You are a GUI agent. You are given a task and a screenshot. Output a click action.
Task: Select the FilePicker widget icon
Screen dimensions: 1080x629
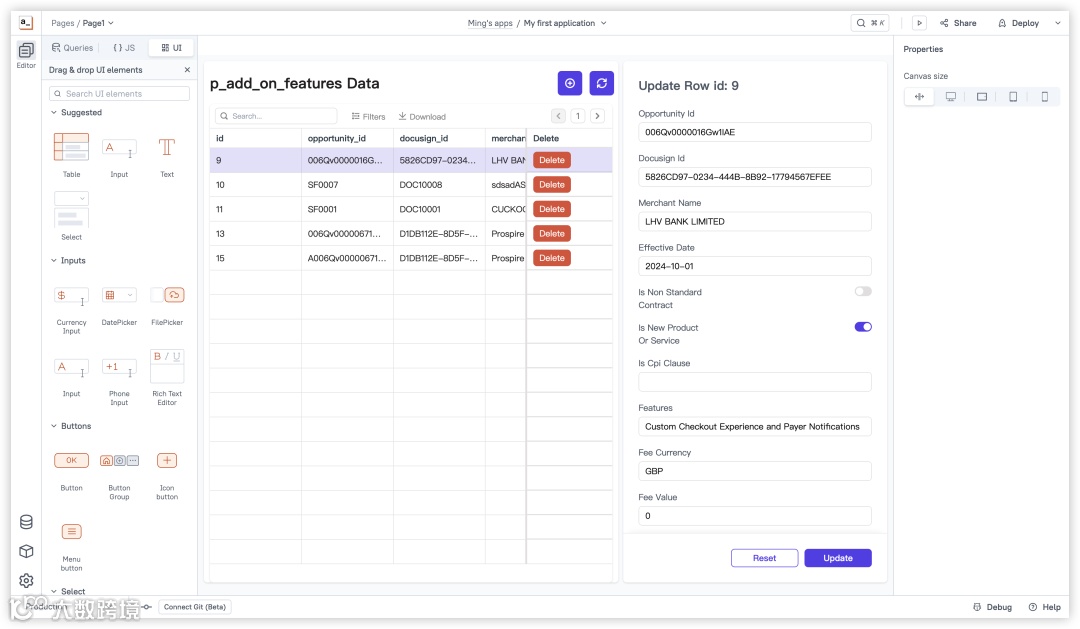(x=167, y=296)
